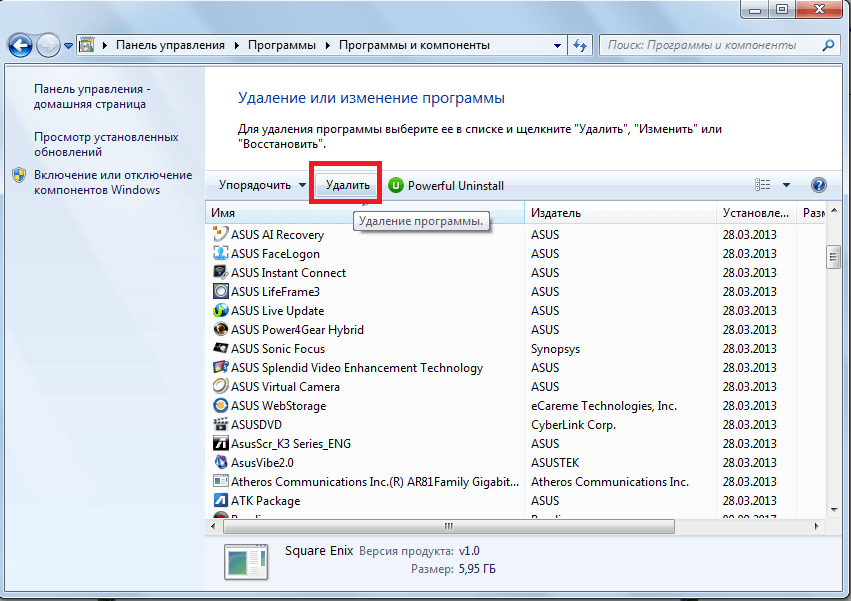Click the refresh button beside address bar
Viewport: 851px width, 601px height.
point(580,46)
